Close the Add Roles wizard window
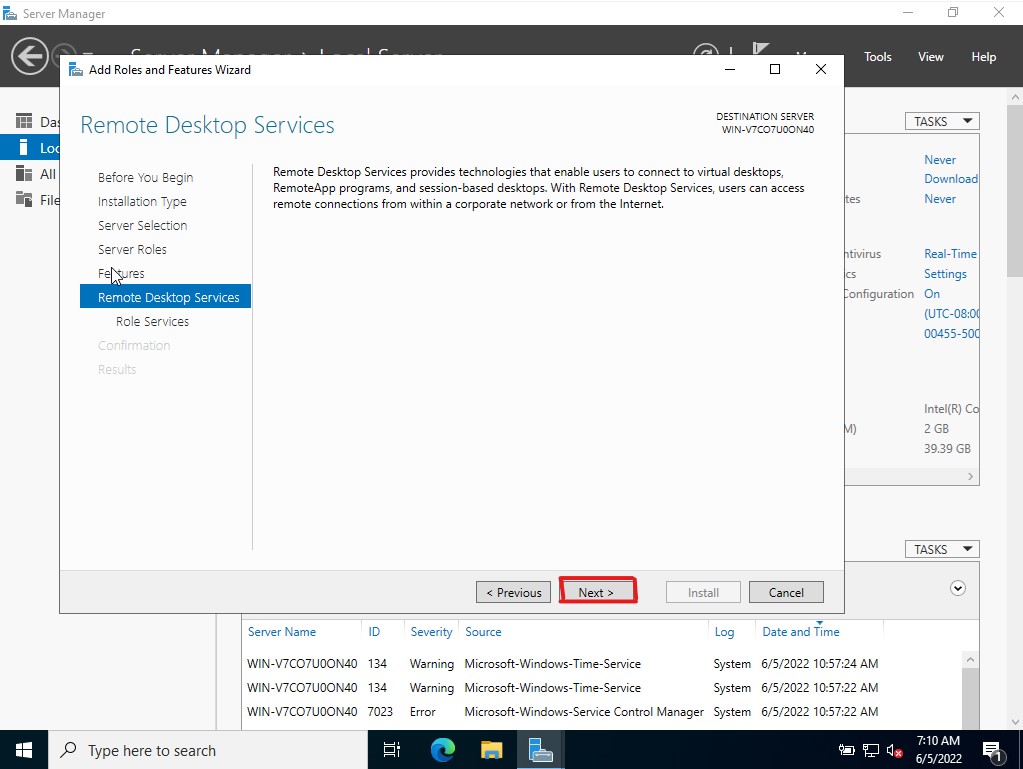This screenshot has height=769, width=1023. point(821,69)
